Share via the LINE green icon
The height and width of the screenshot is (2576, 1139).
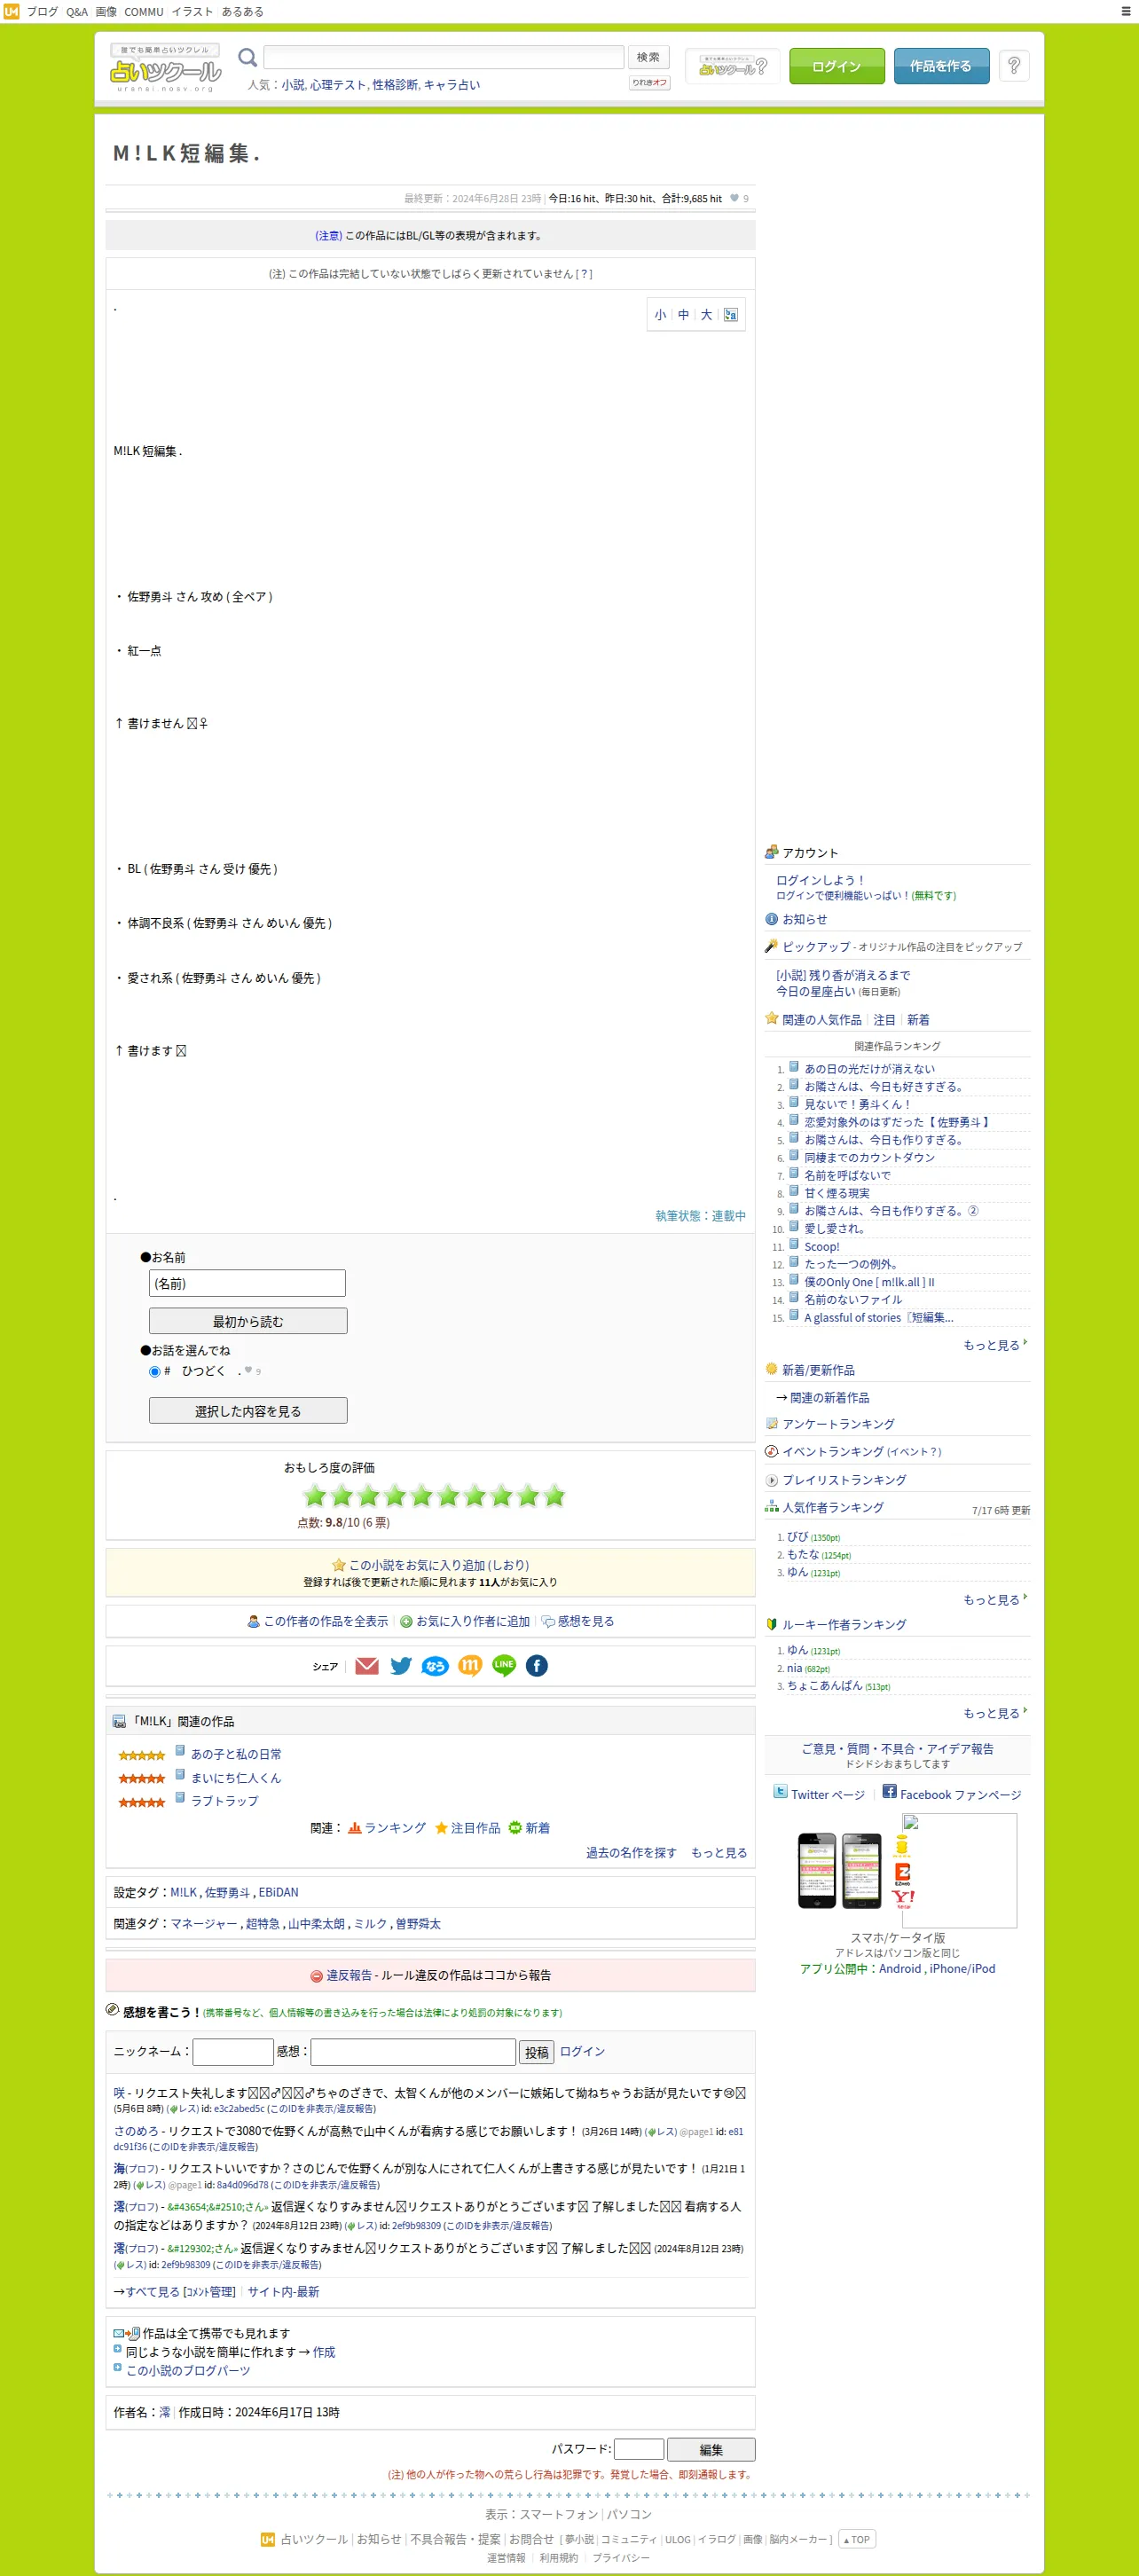click(x=504, y=1665)
